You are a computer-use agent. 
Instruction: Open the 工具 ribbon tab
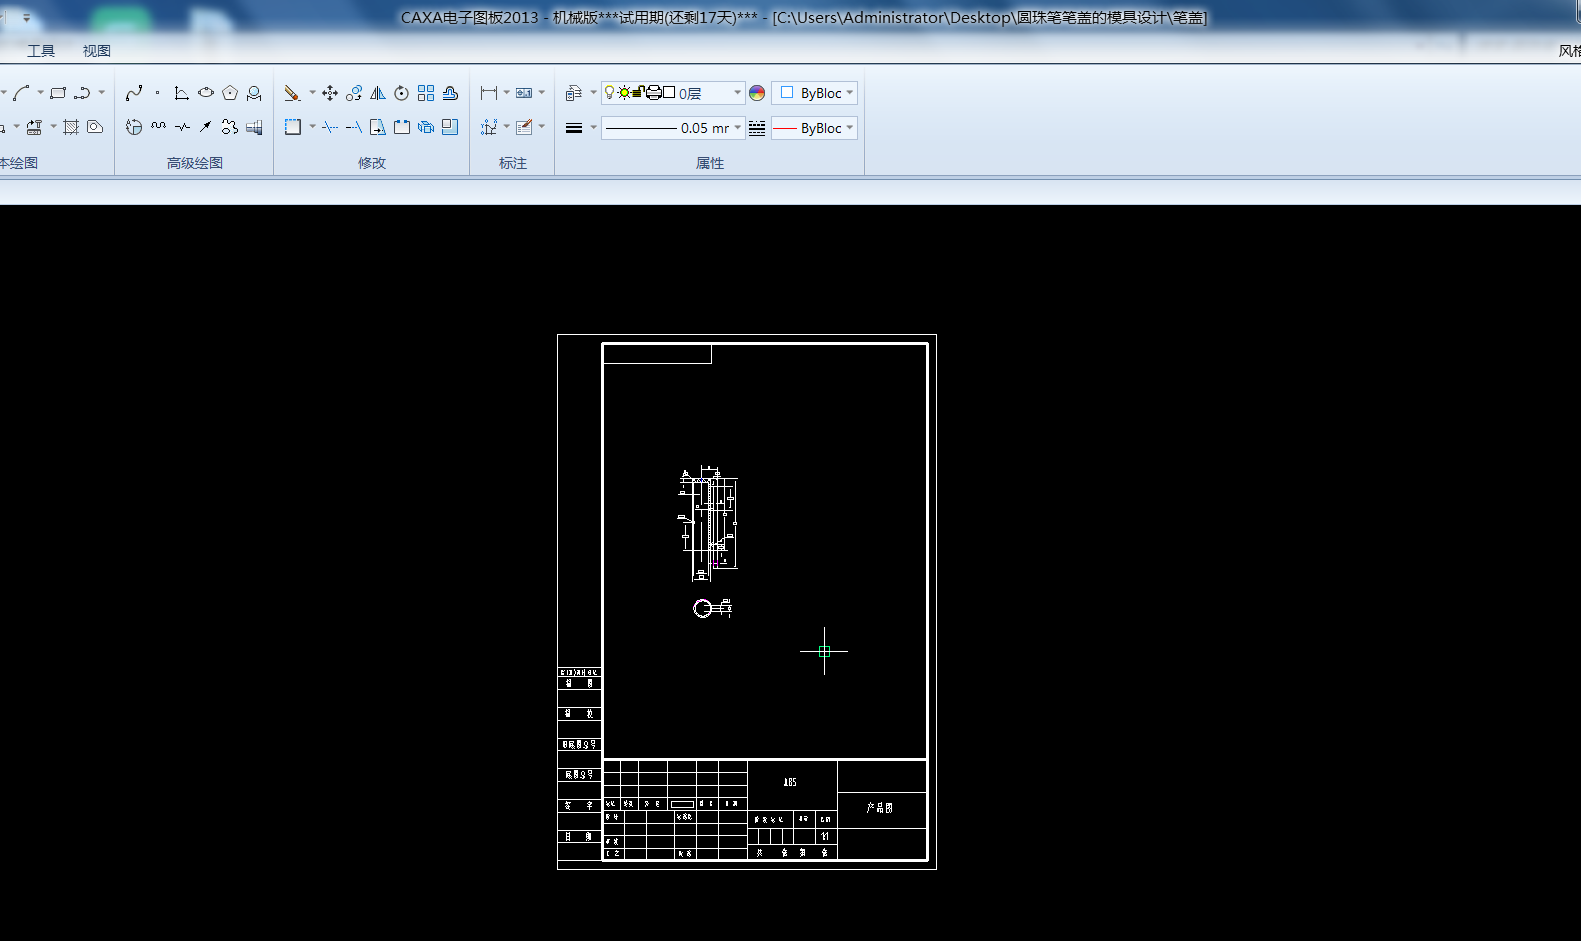click(41, 51)
